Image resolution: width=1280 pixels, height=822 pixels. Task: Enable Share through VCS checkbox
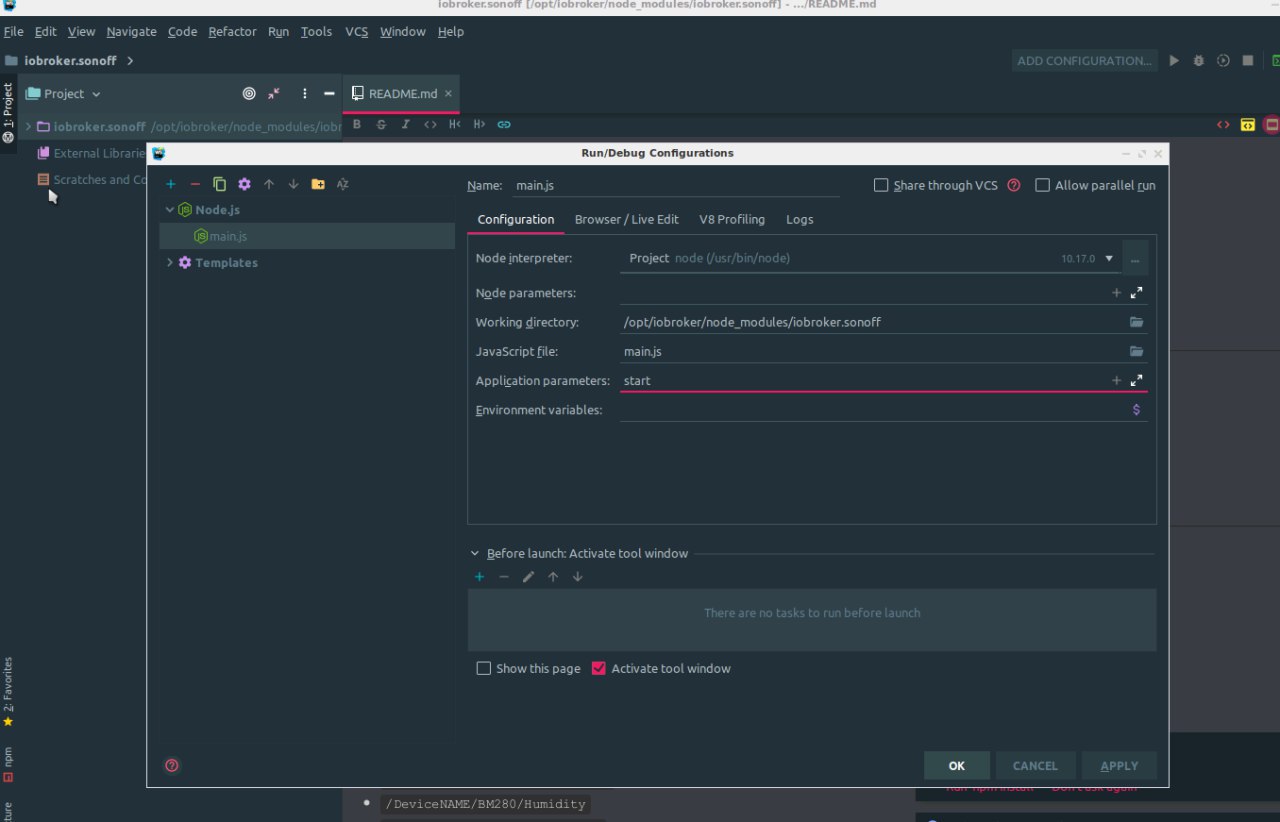[x=881, y=185]
